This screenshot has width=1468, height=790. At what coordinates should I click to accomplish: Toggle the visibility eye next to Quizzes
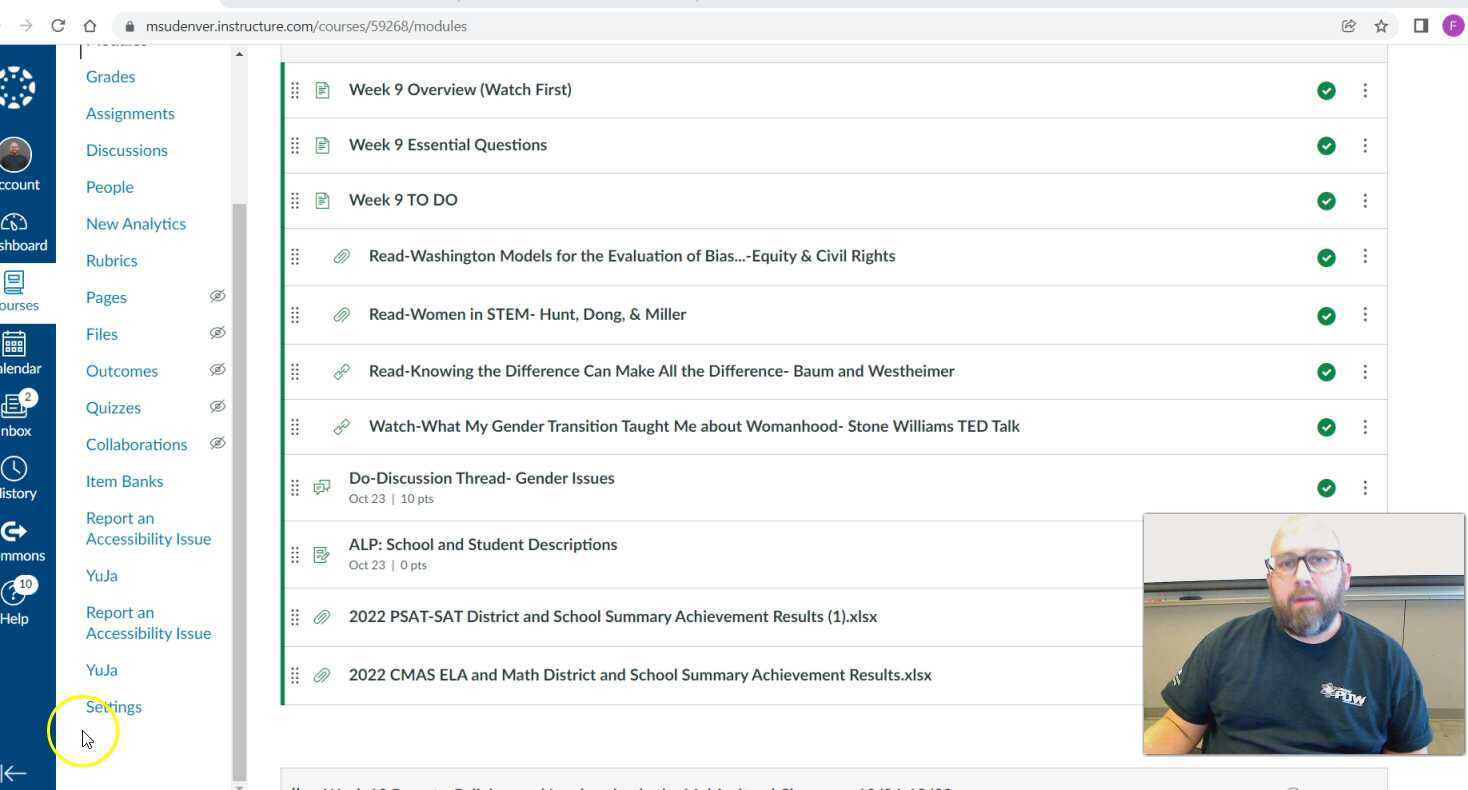pos(217,407)
